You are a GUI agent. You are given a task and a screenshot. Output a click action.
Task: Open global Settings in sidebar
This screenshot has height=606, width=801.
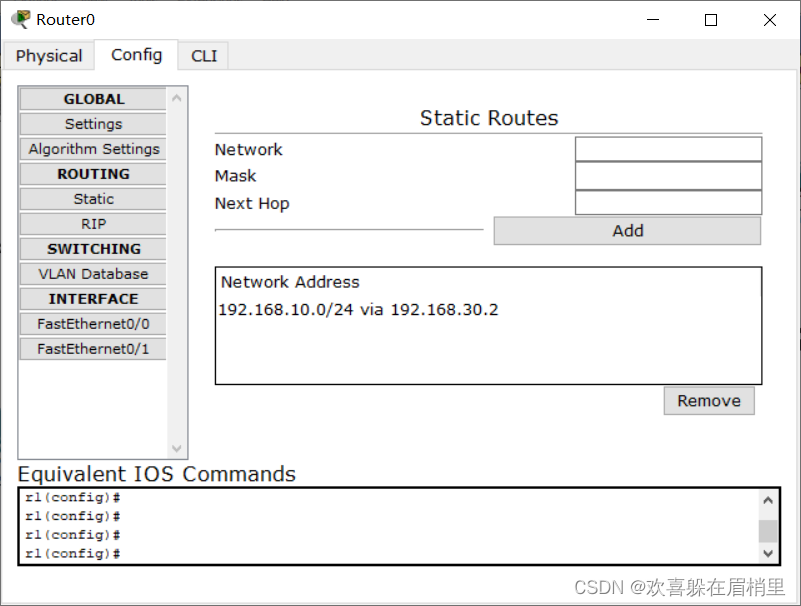point(93,124)
